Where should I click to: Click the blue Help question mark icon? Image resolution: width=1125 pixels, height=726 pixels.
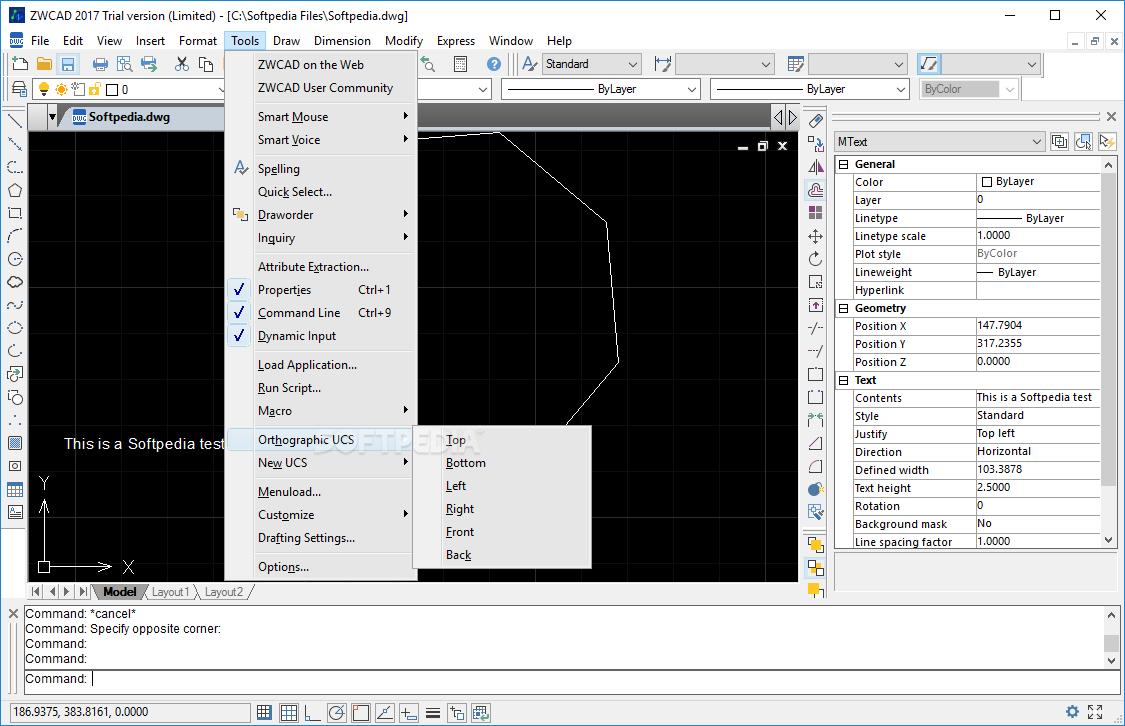pyautogui.click(x=494, y=64)
